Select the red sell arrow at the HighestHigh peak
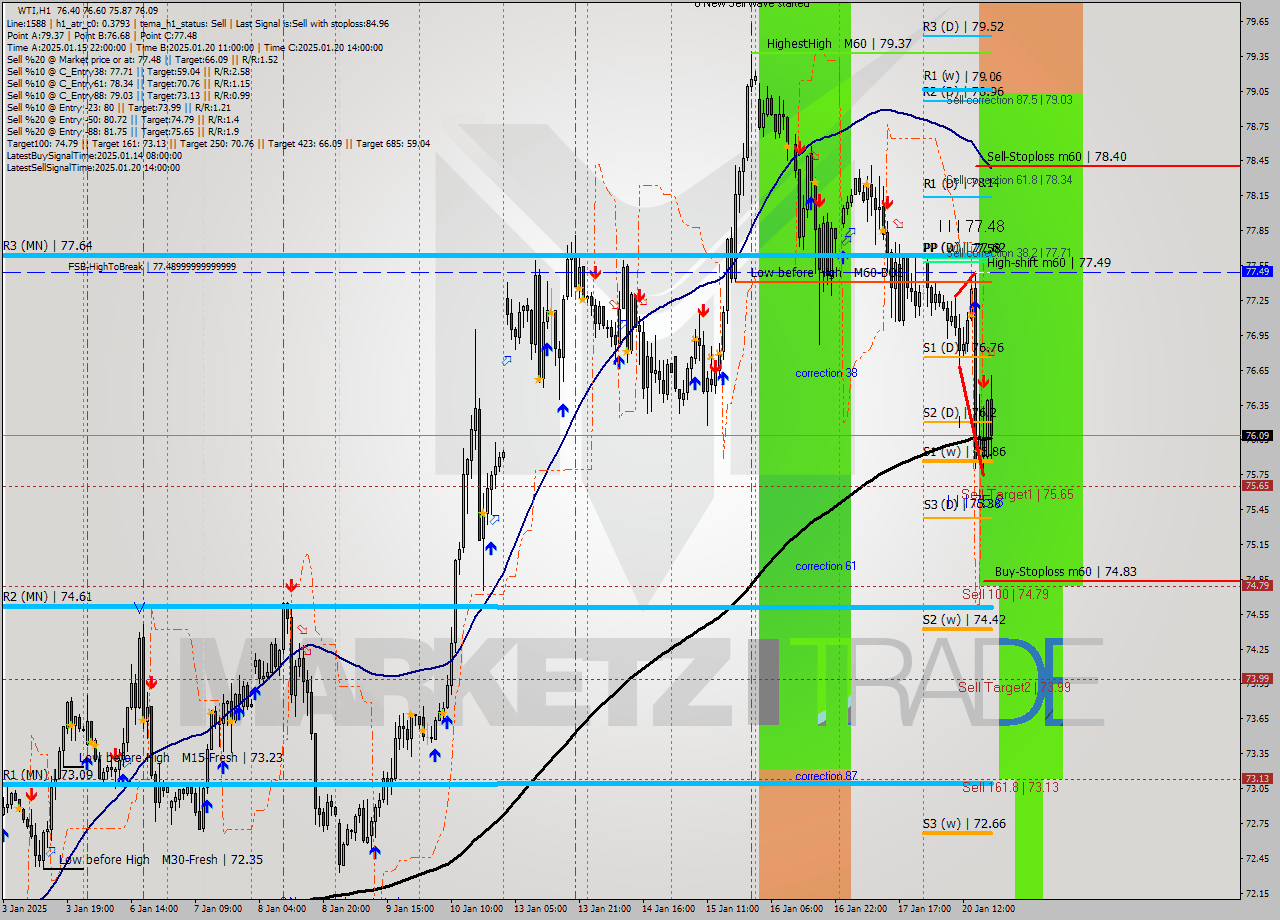 (800, 148)
